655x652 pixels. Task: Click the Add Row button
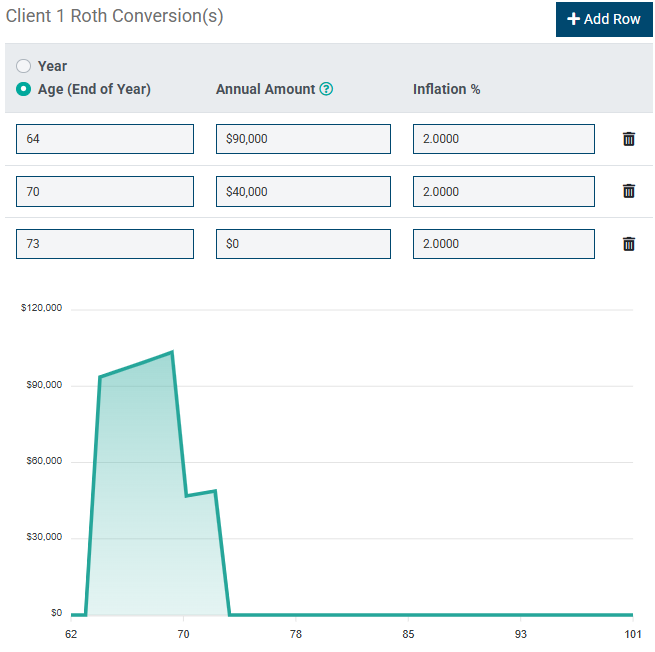pos(604,19)
